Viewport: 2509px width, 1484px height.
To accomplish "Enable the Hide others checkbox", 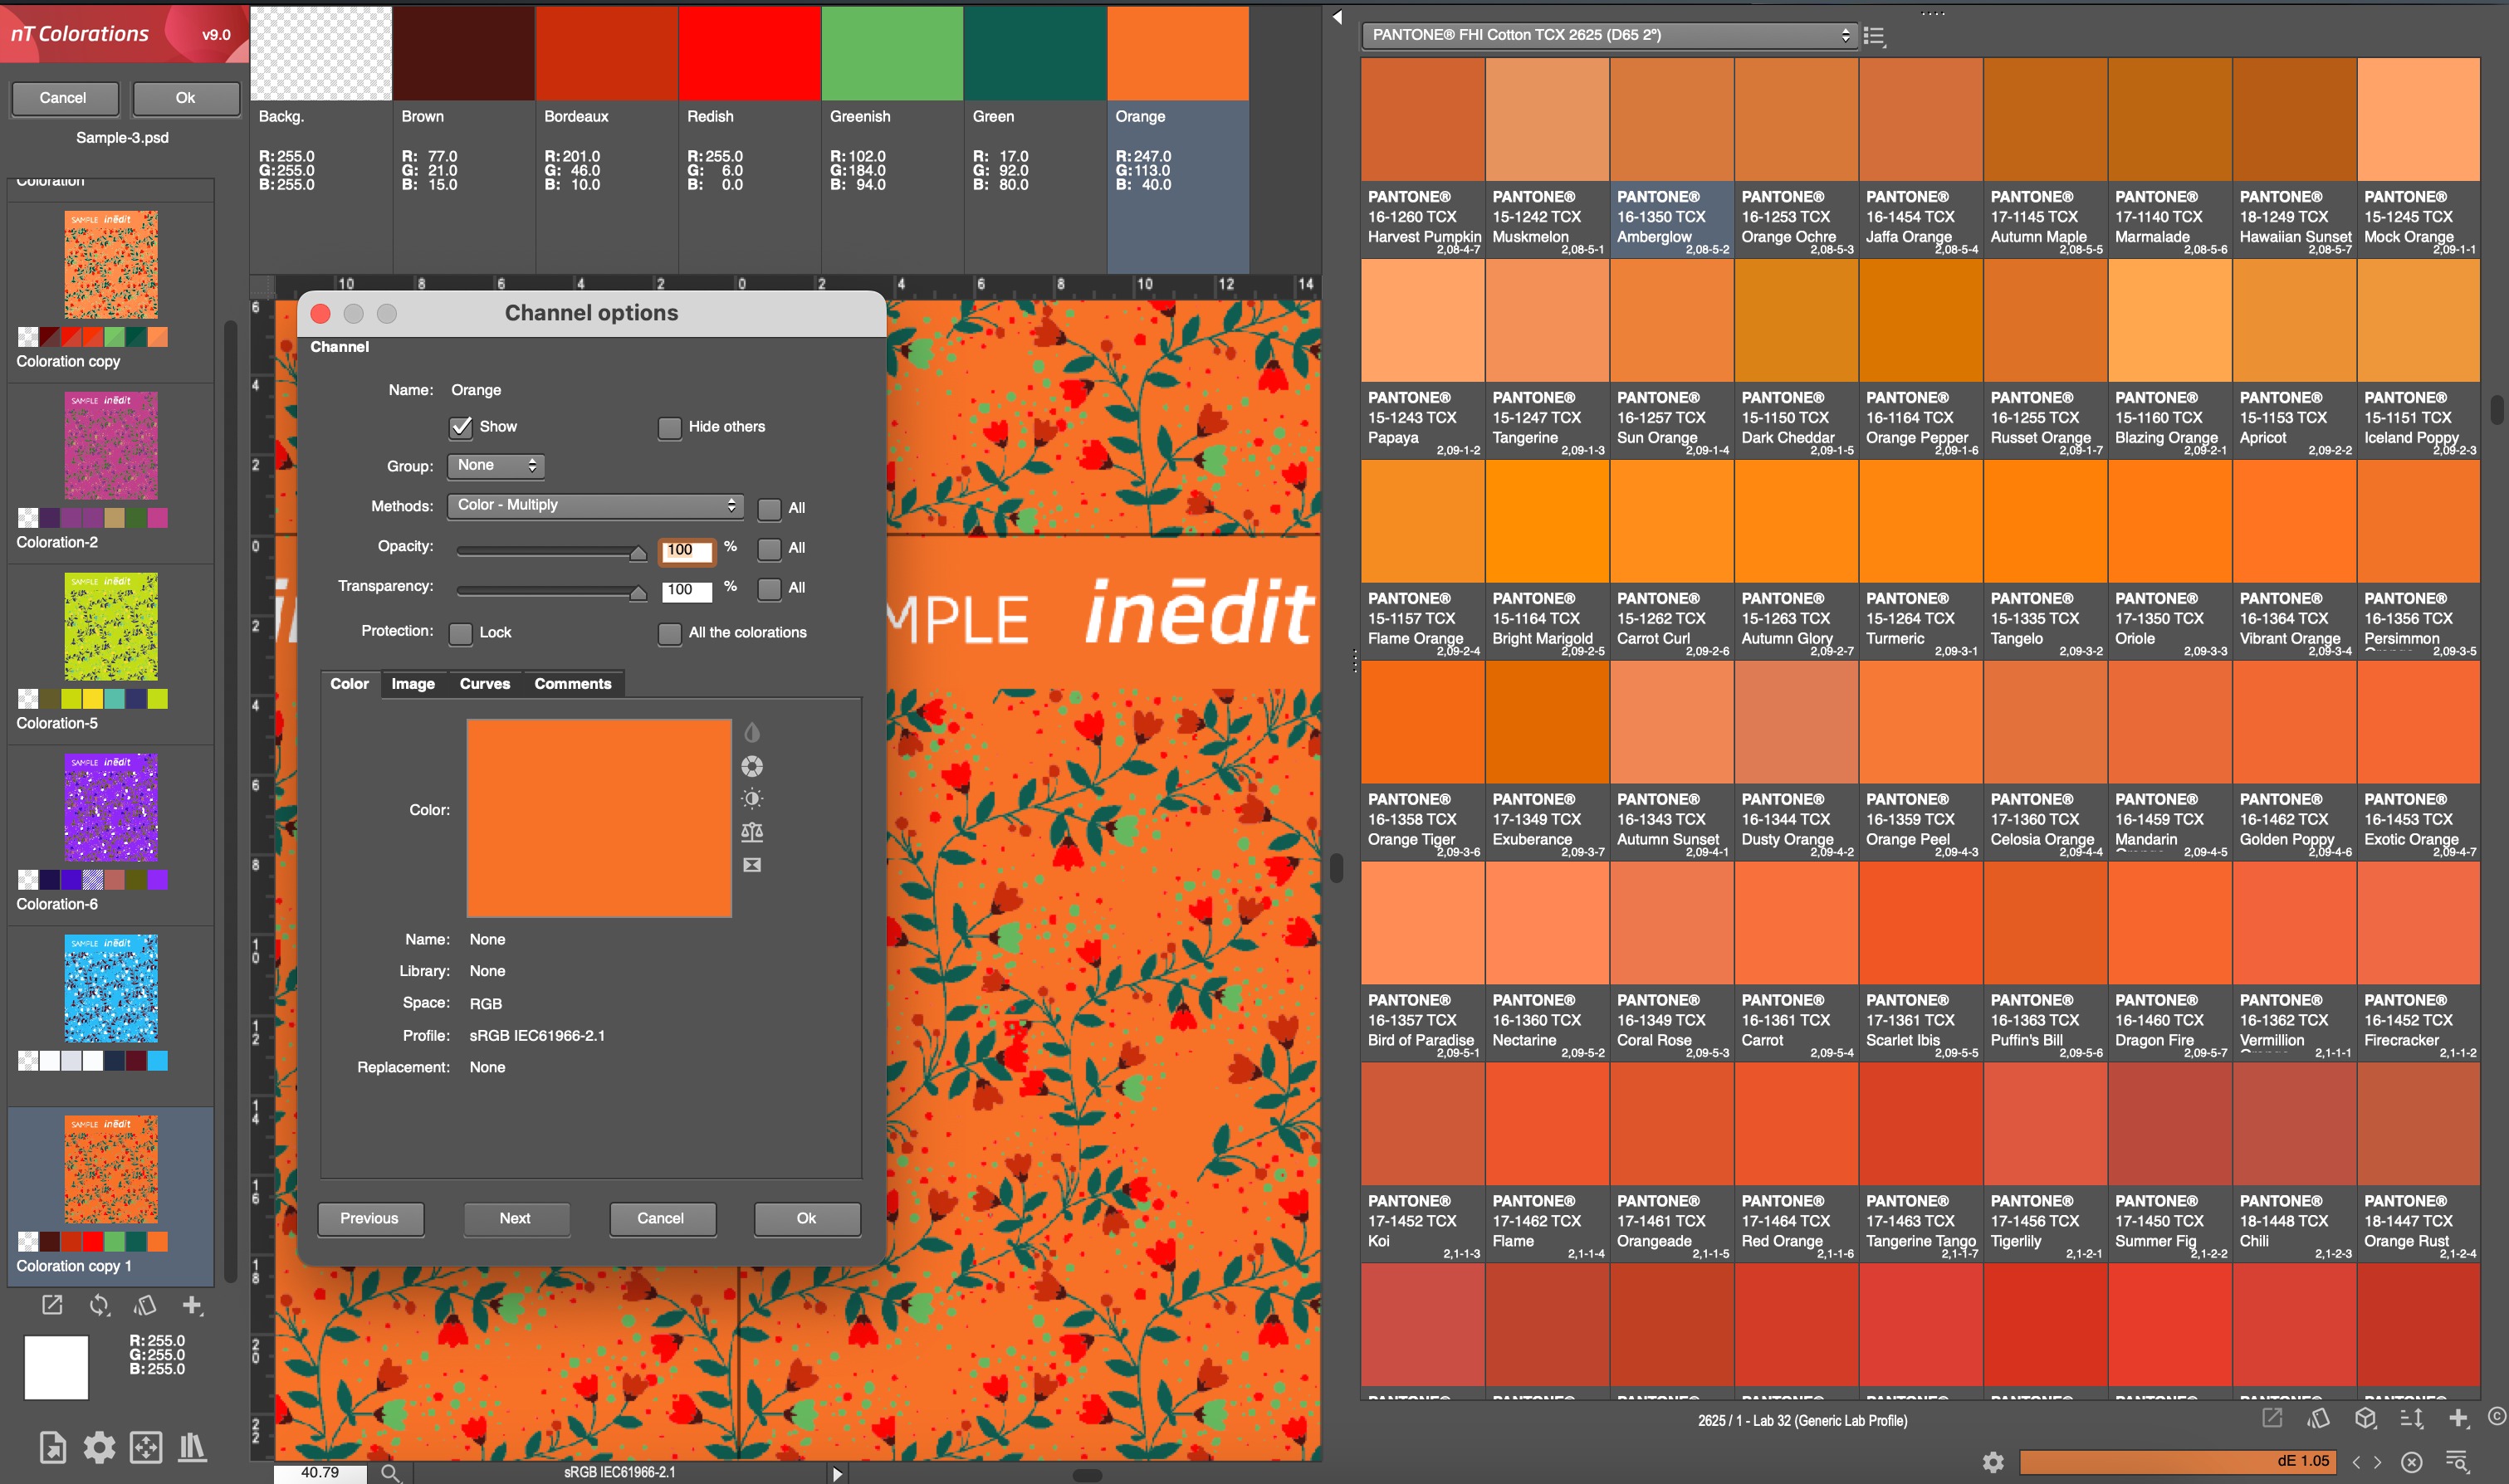I will [669, 428].
